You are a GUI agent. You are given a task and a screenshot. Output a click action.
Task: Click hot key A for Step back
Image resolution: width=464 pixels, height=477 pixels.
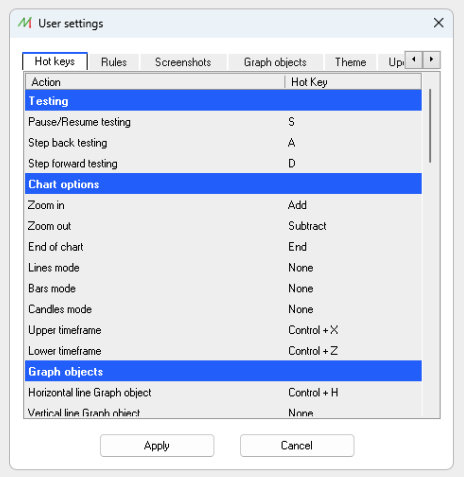pyautogui.click(x=291, y=143)
